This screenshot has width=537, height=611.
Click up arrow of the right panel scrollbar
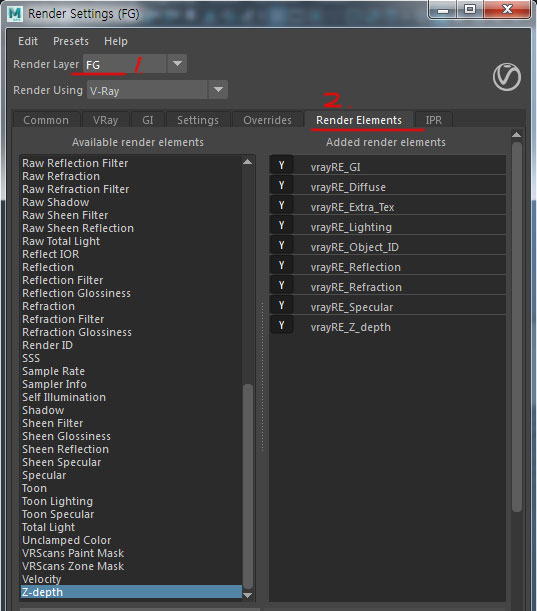pyautogui.click(x=517, y=135)
